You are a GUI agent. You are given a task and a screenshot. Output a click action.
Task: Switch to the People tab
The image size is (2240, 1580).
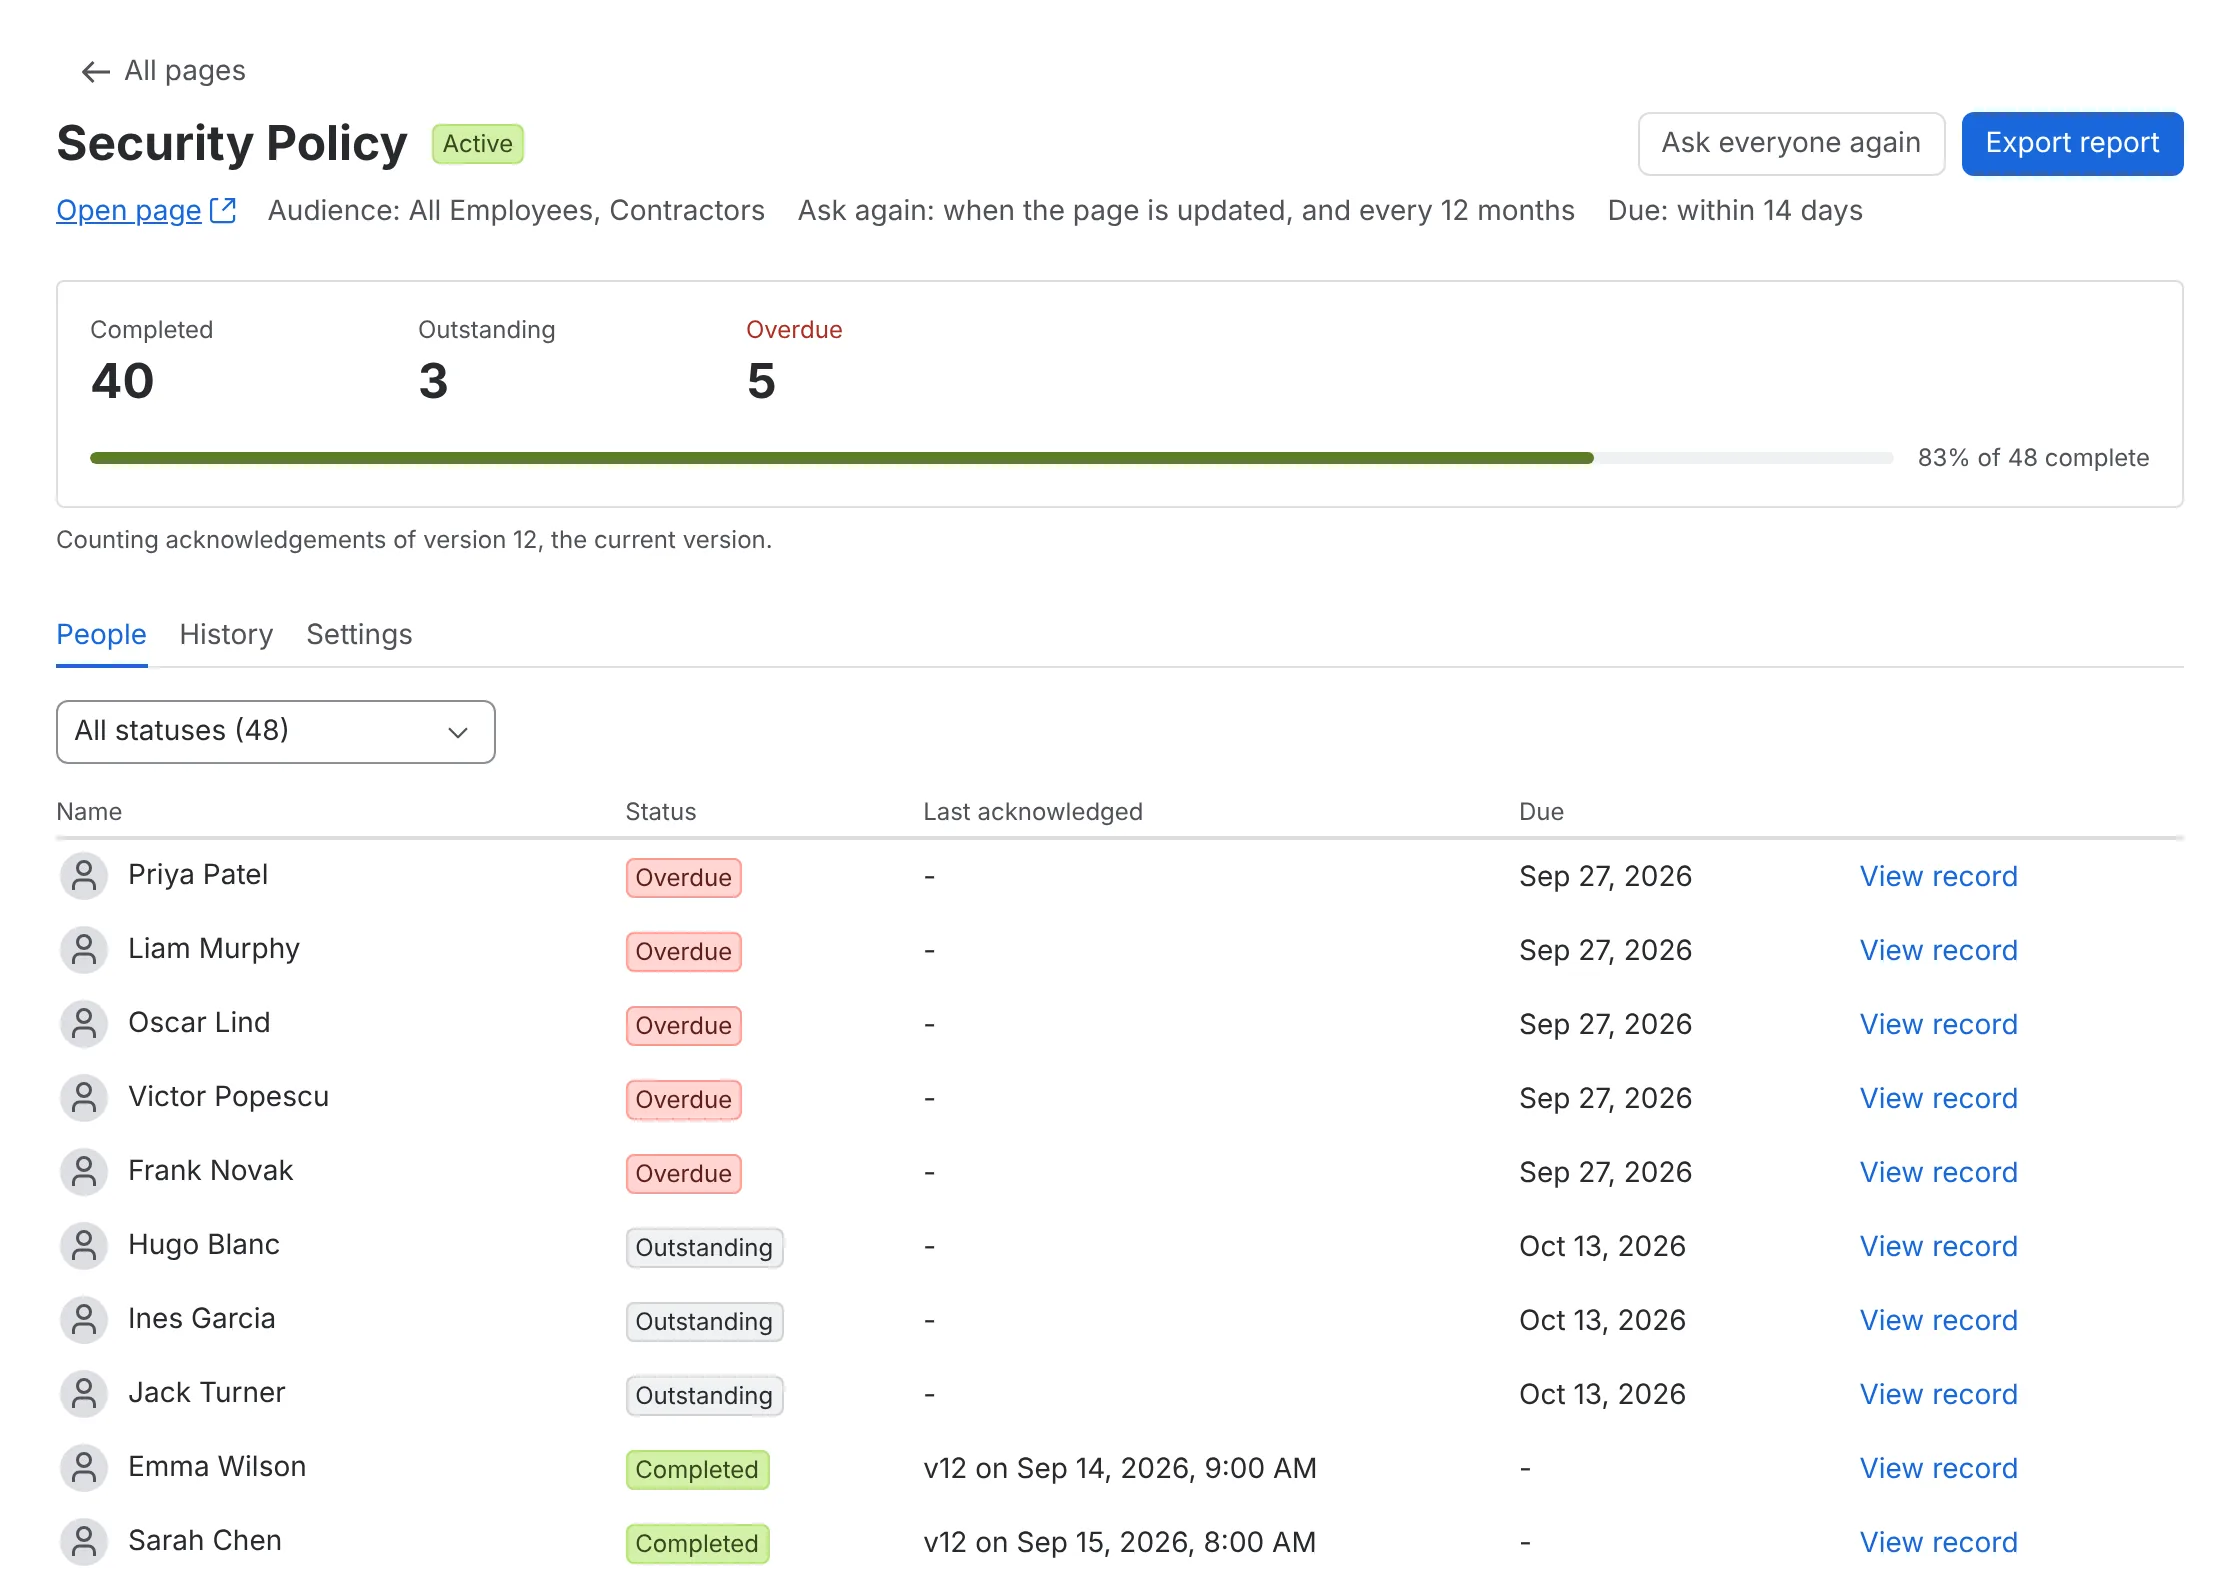point(101,634)
